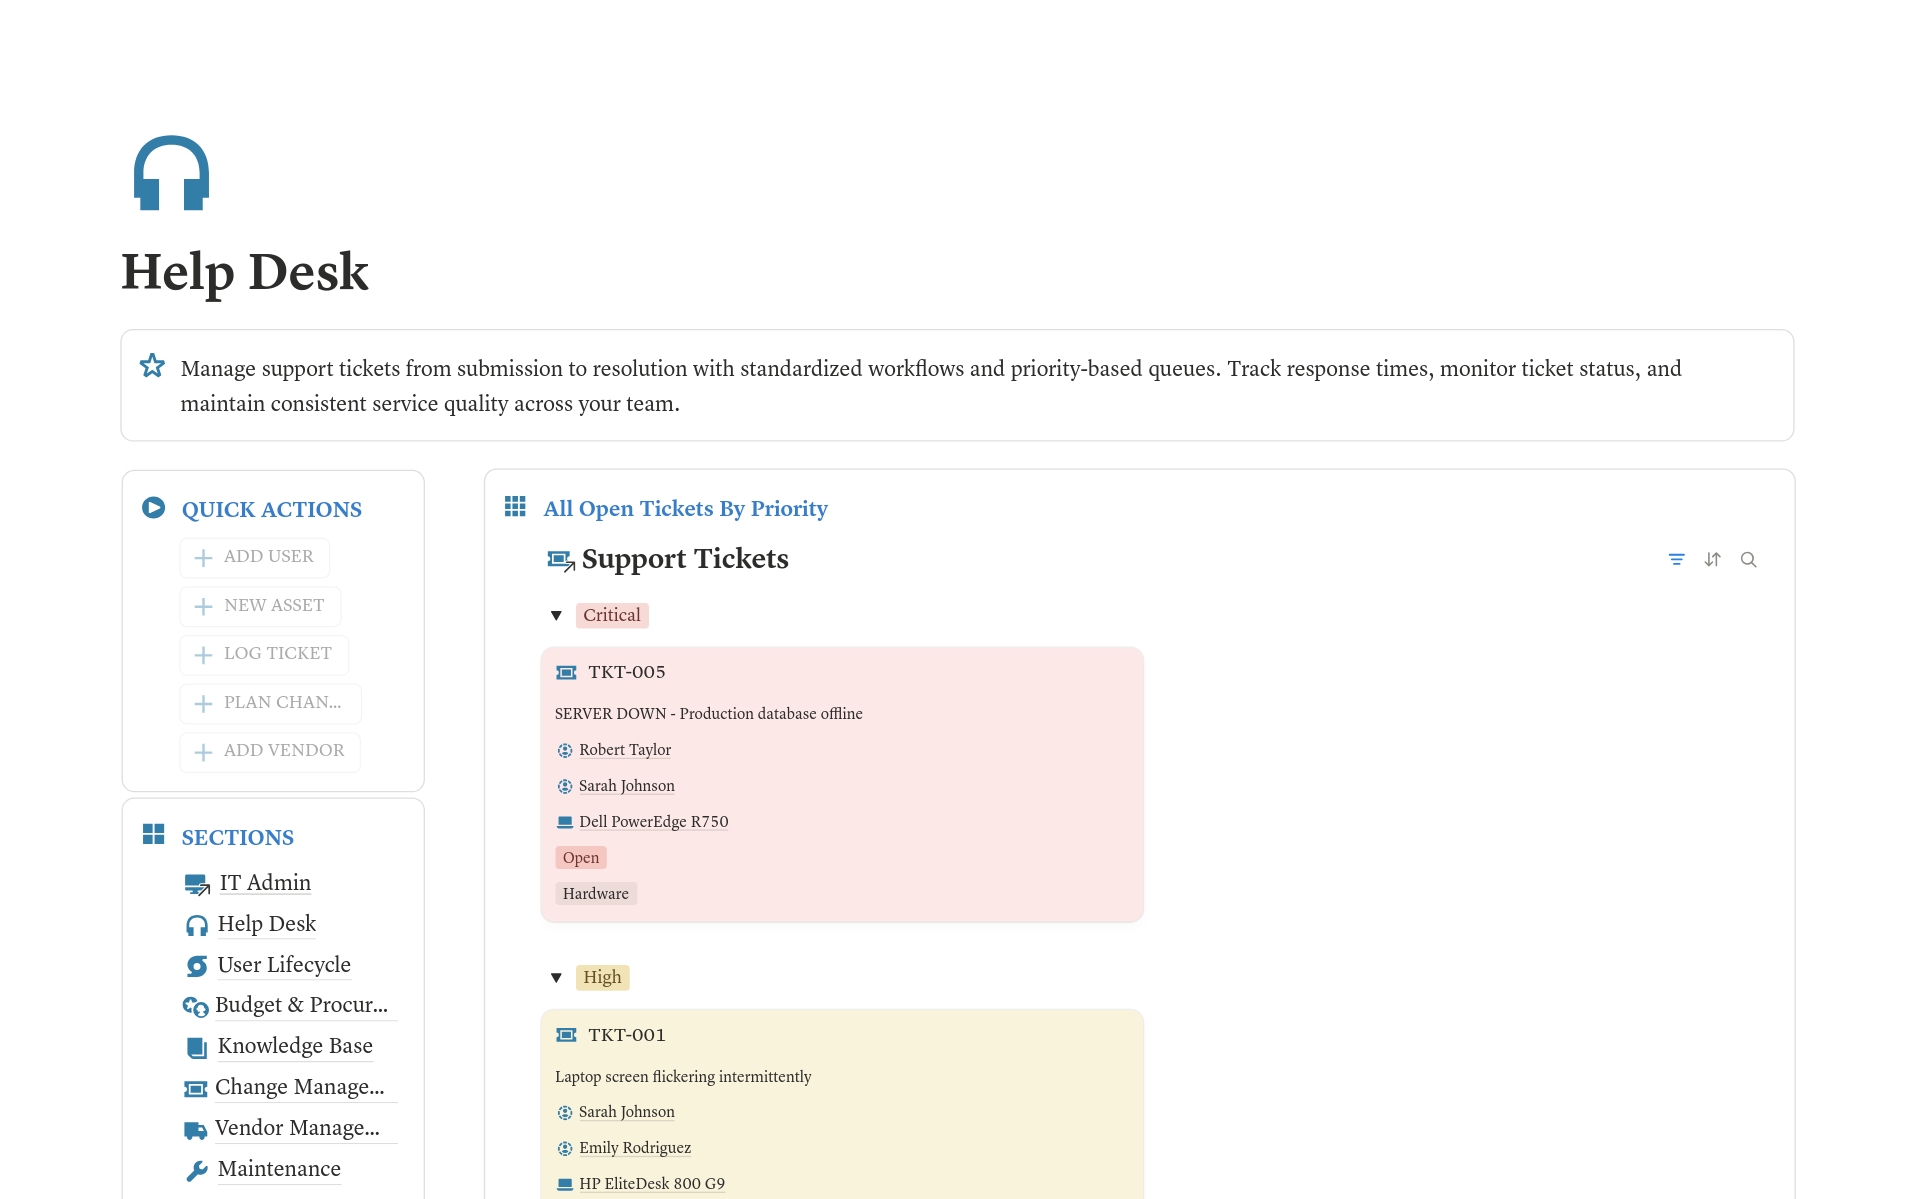Click the Critical priority label
This screenshot has width=1920, height=1199.
coord(612,615)
